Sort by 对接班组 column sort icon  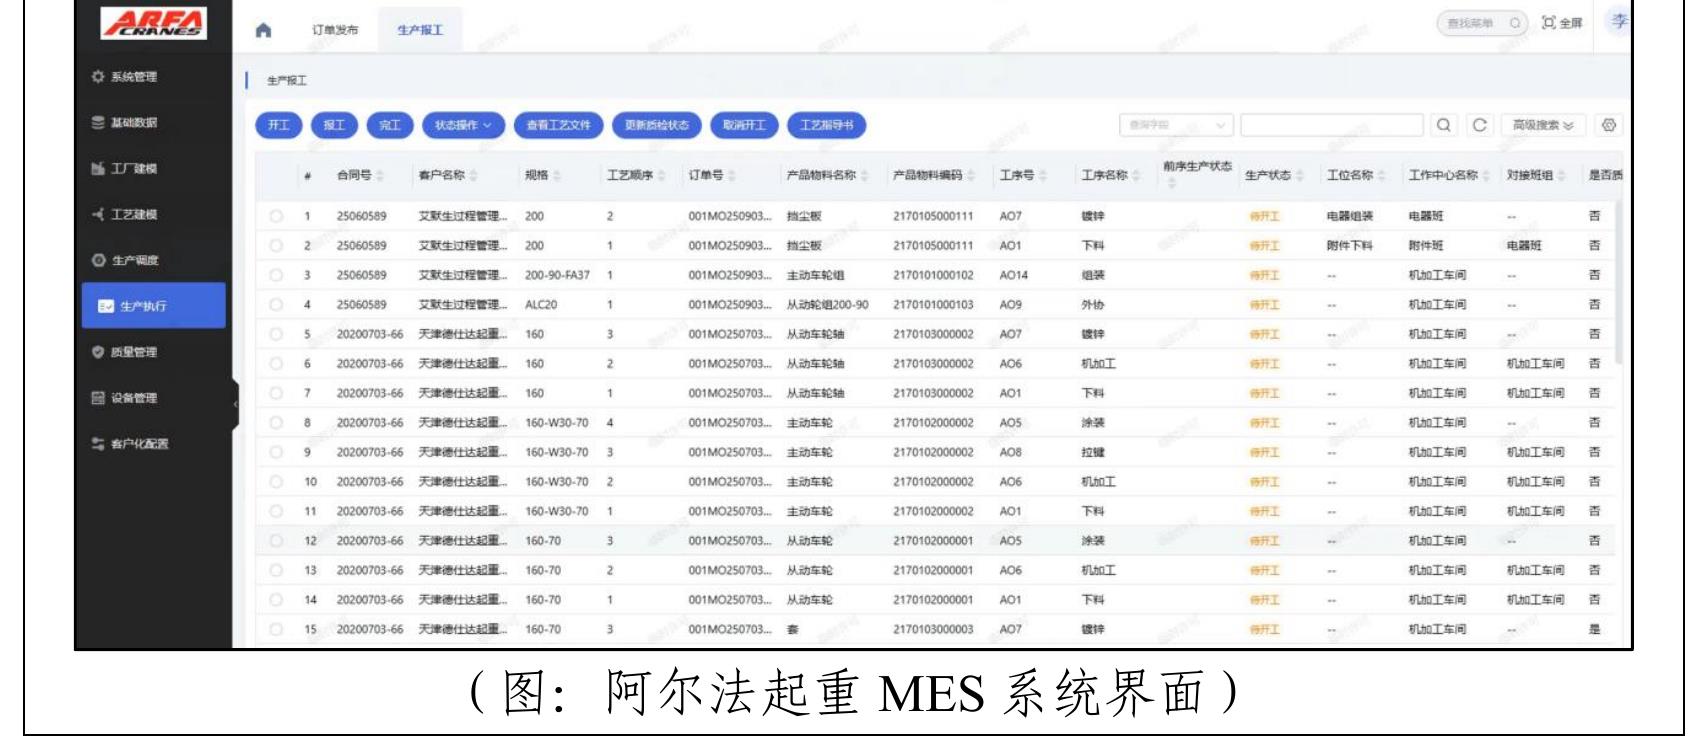(x=1561, y=176)
